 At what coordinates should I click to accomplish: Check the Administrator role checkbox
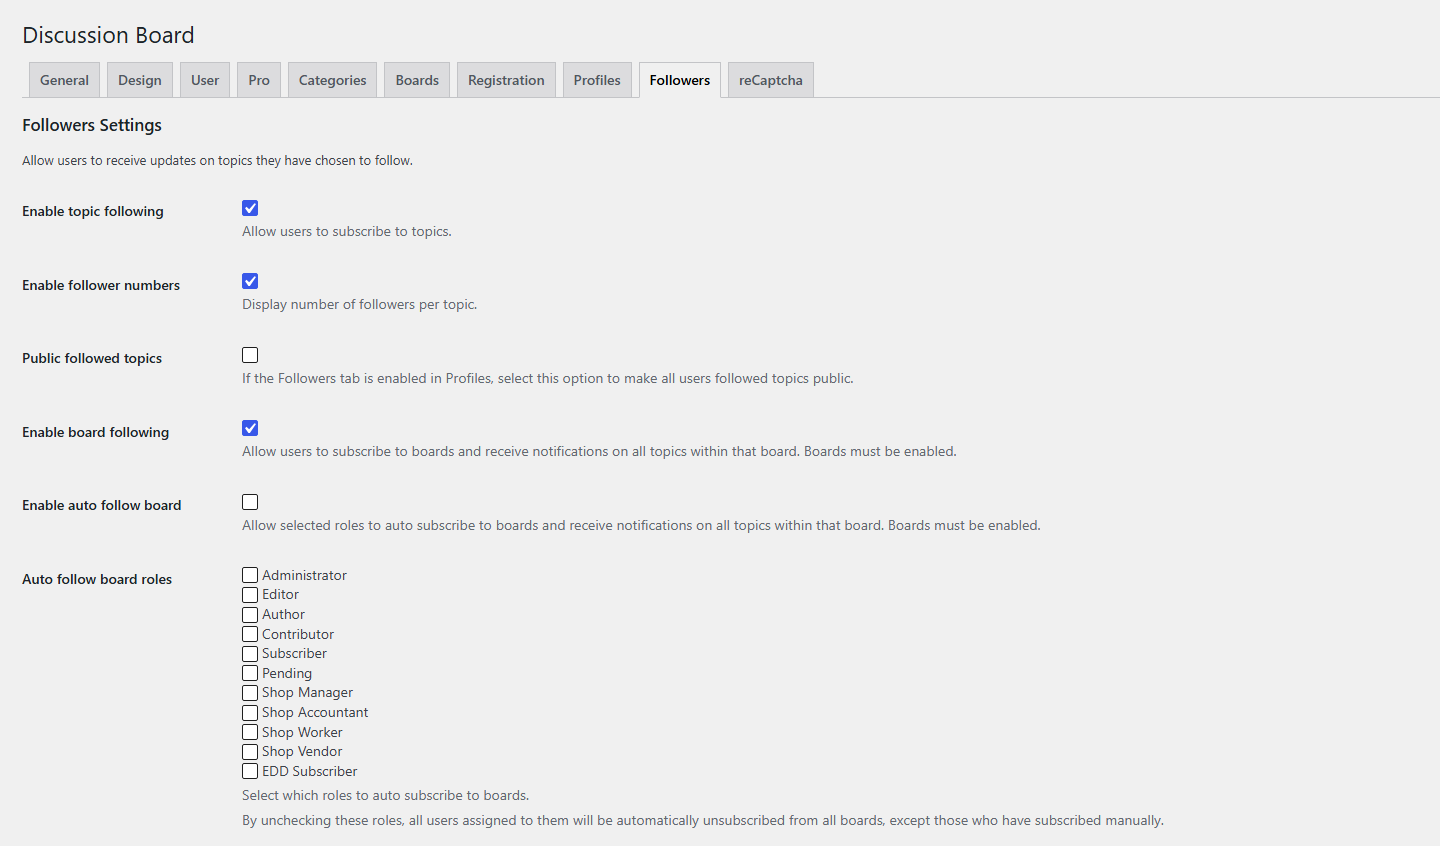pyautogui.click(x=250, y=575)
